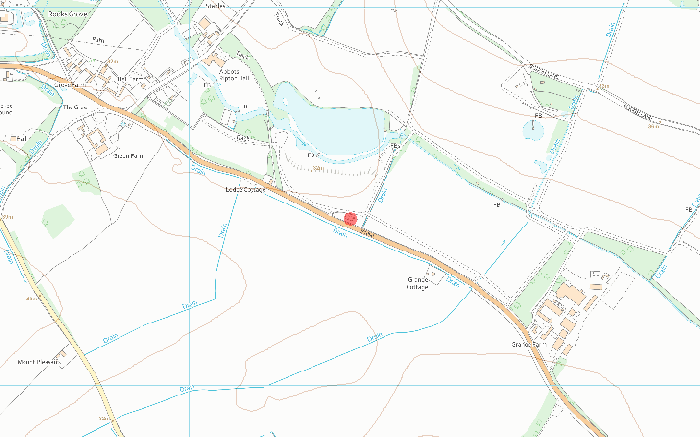Click the Green Farm label
700x437 pixels.
point(129,156)
